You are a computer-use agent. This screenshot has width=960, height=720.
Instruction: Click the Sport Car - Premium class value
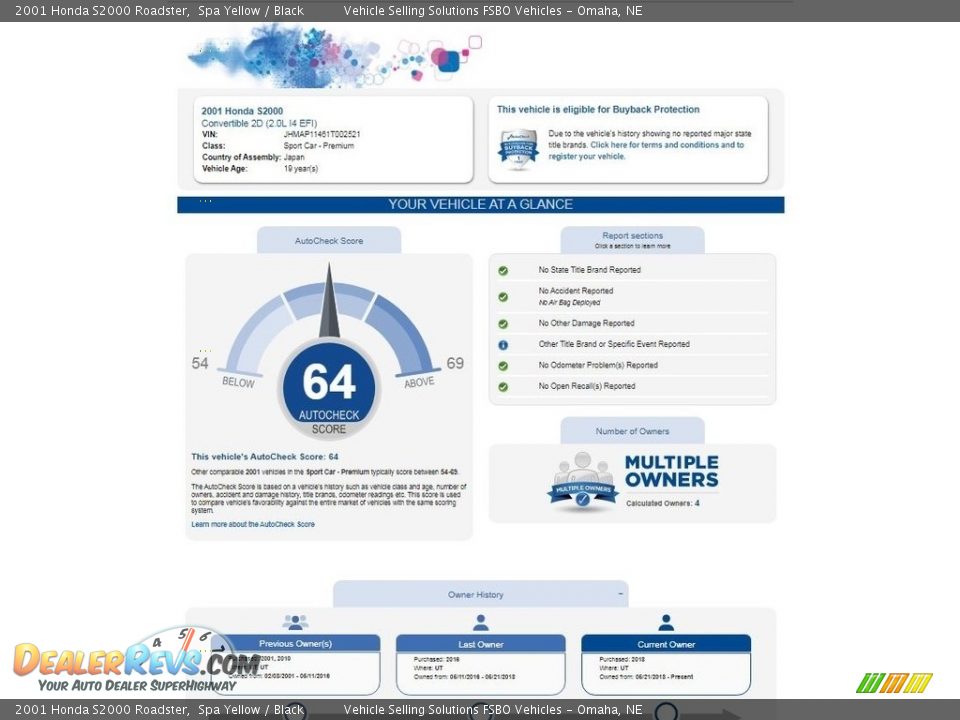[x=319, y=146]
